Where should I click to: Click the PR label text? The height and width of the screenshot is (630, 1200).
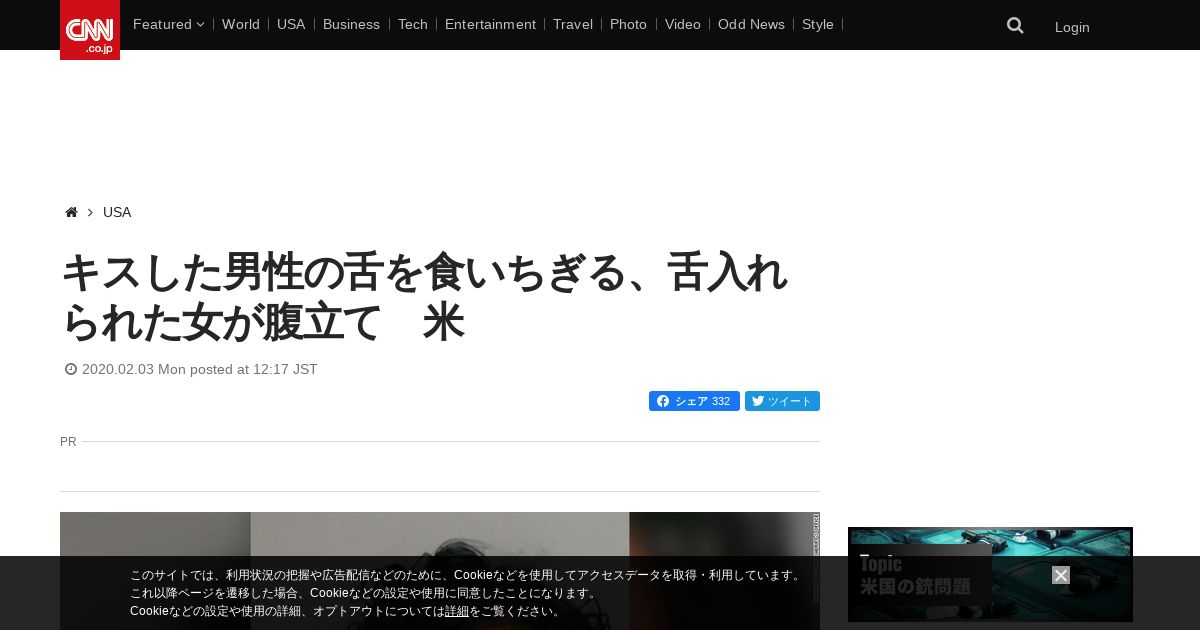point(68,441)
